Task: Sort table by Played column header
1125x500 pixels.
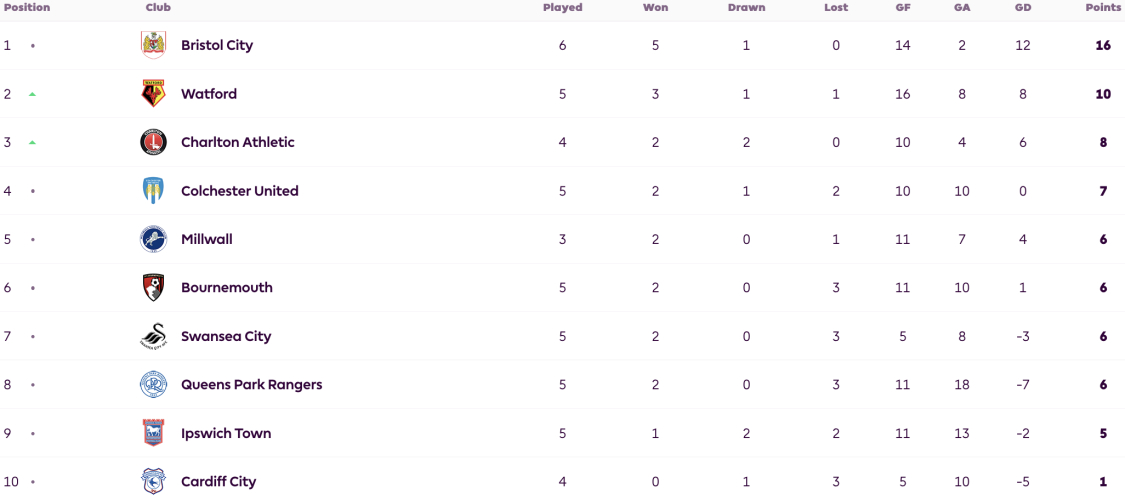Action: [x=562, y=8]
